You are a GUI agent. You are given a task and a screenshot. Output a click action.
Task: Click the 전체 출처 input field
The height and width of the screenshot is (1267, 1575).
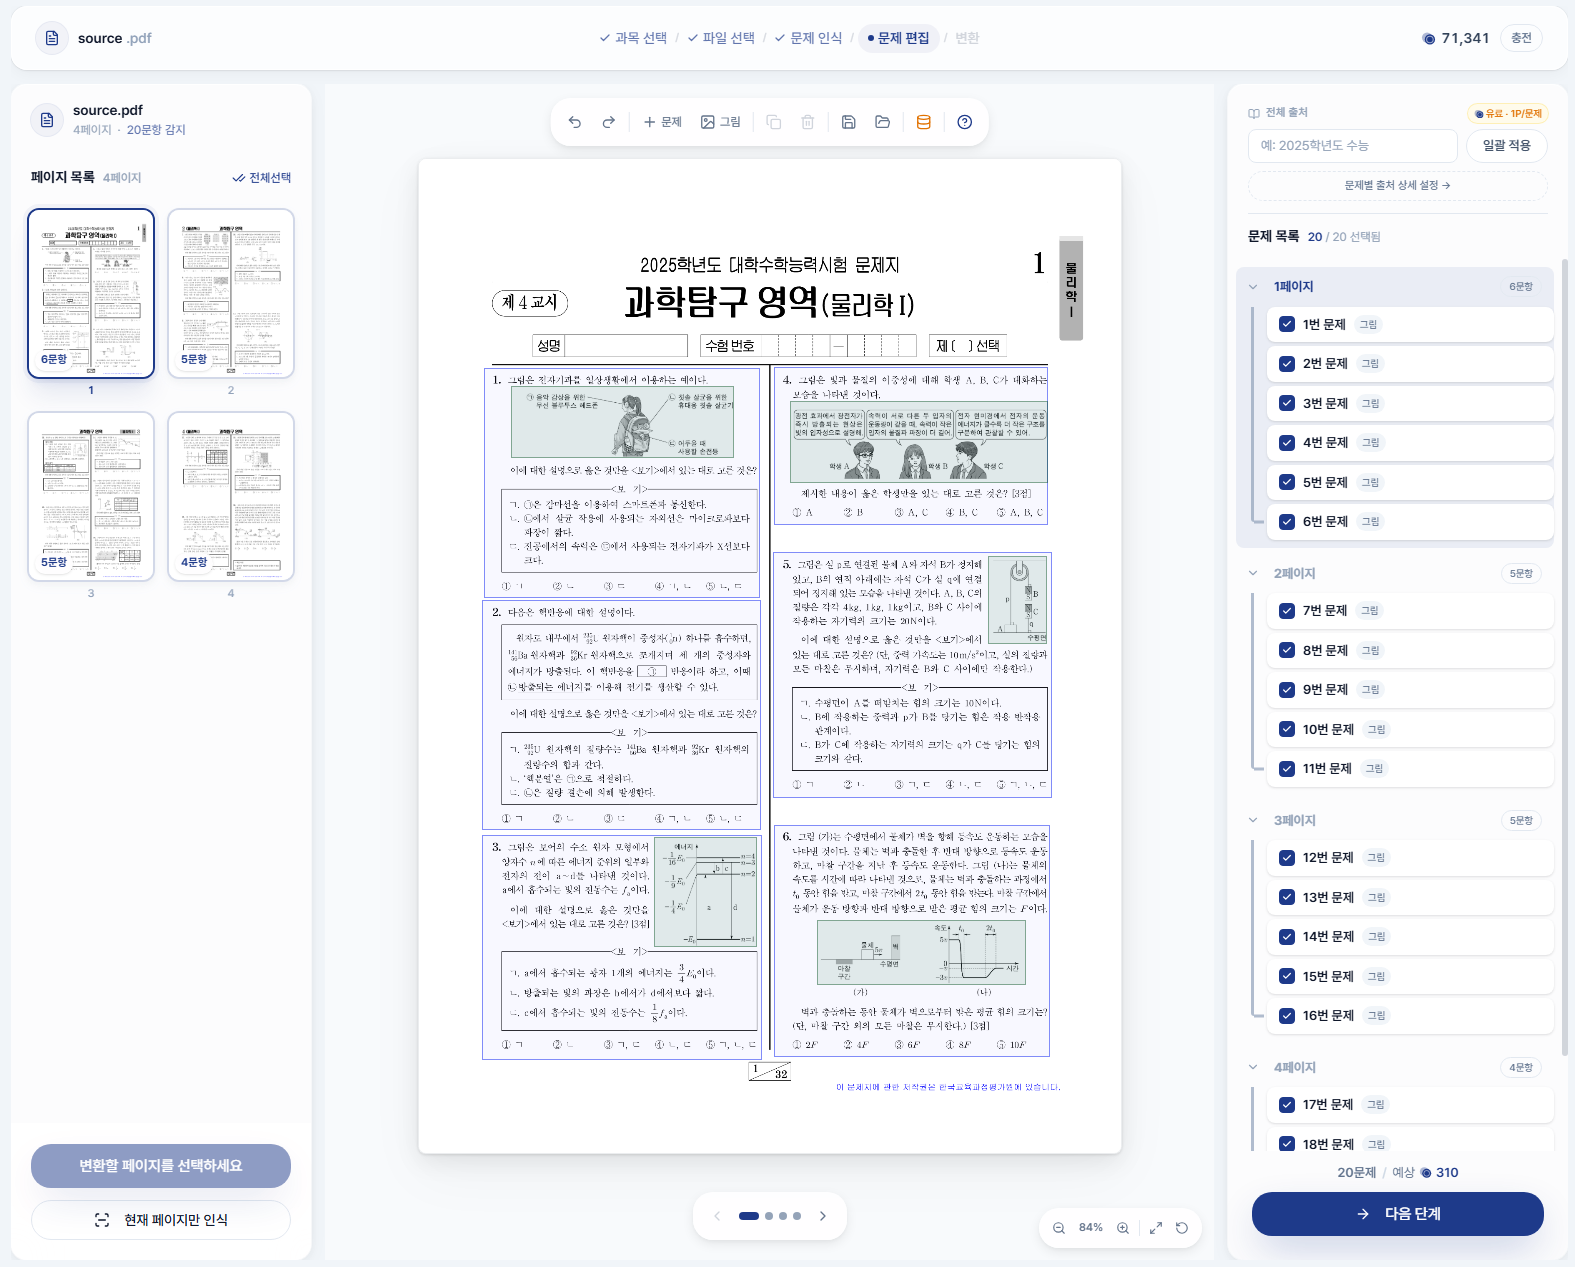(1353, 145)
